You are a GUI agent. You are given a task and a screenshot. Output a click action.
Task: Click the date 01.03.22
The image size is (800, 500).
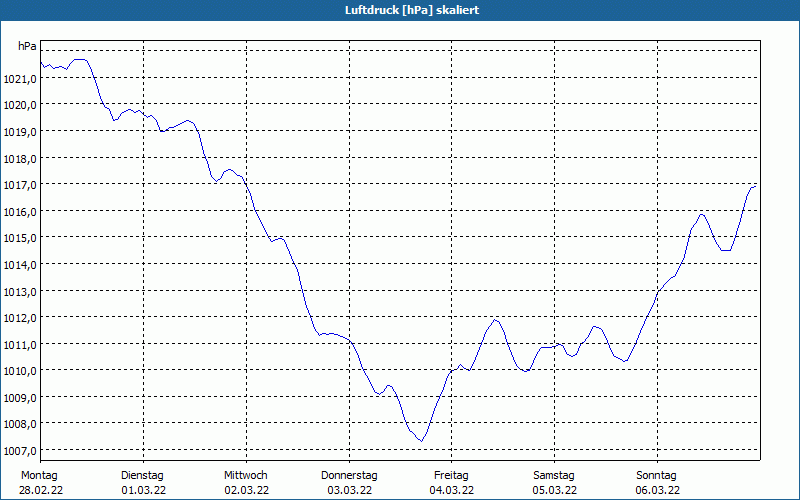coord(143,490)
